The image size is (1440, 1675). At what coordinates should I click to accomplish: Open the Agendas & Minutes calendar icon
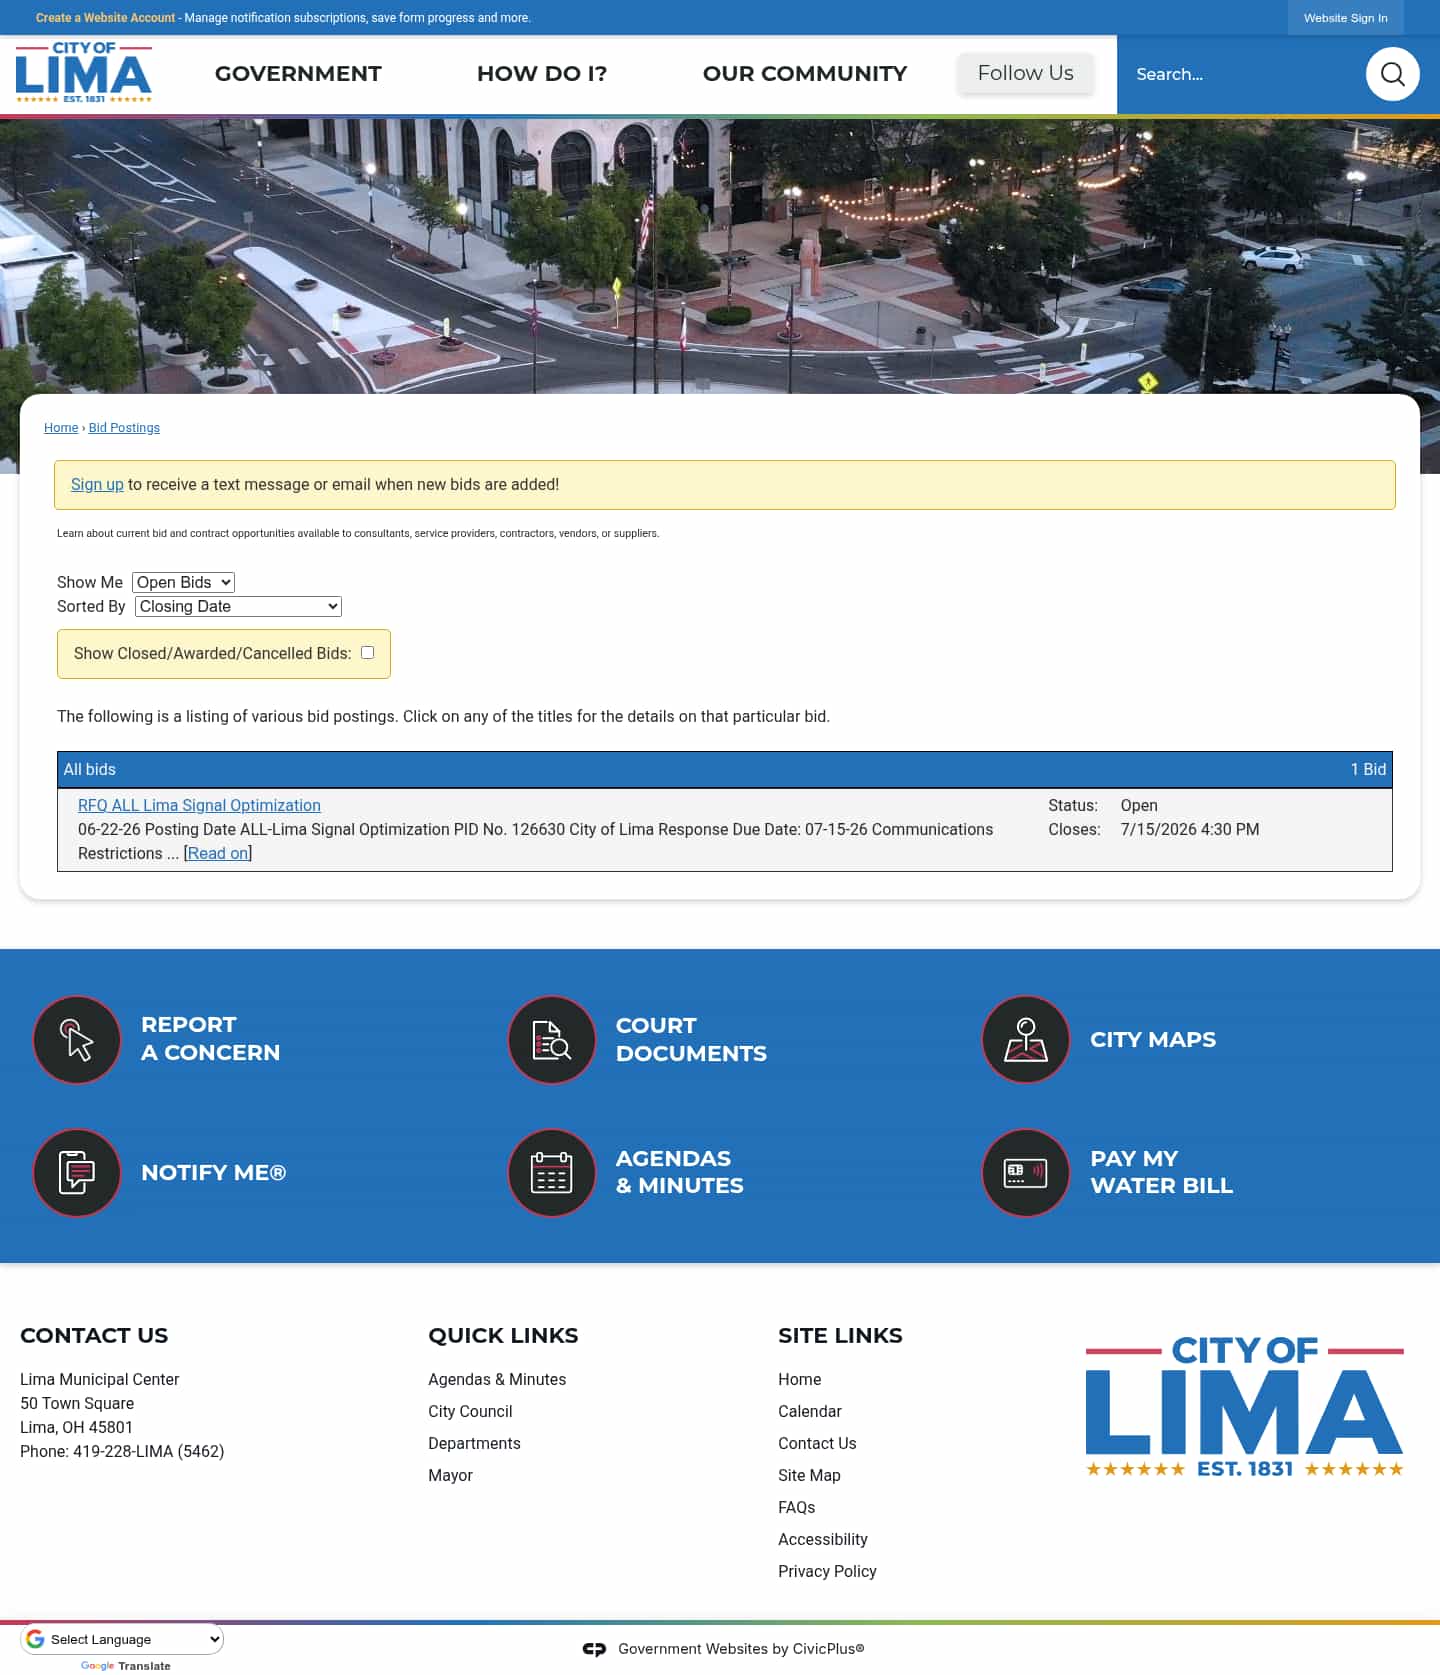[552, 1172]
